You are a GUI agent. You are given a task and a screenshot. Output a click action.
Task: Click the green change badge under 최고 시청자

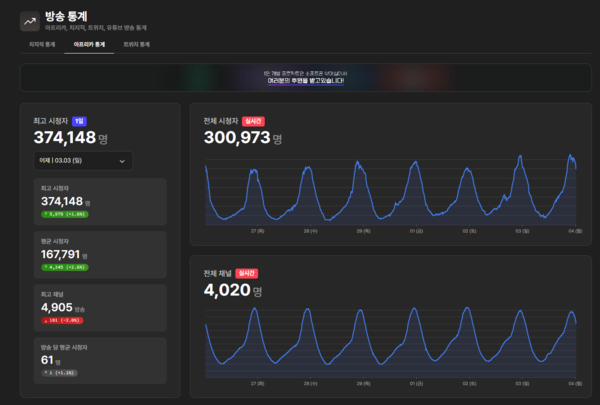point(64,214)
